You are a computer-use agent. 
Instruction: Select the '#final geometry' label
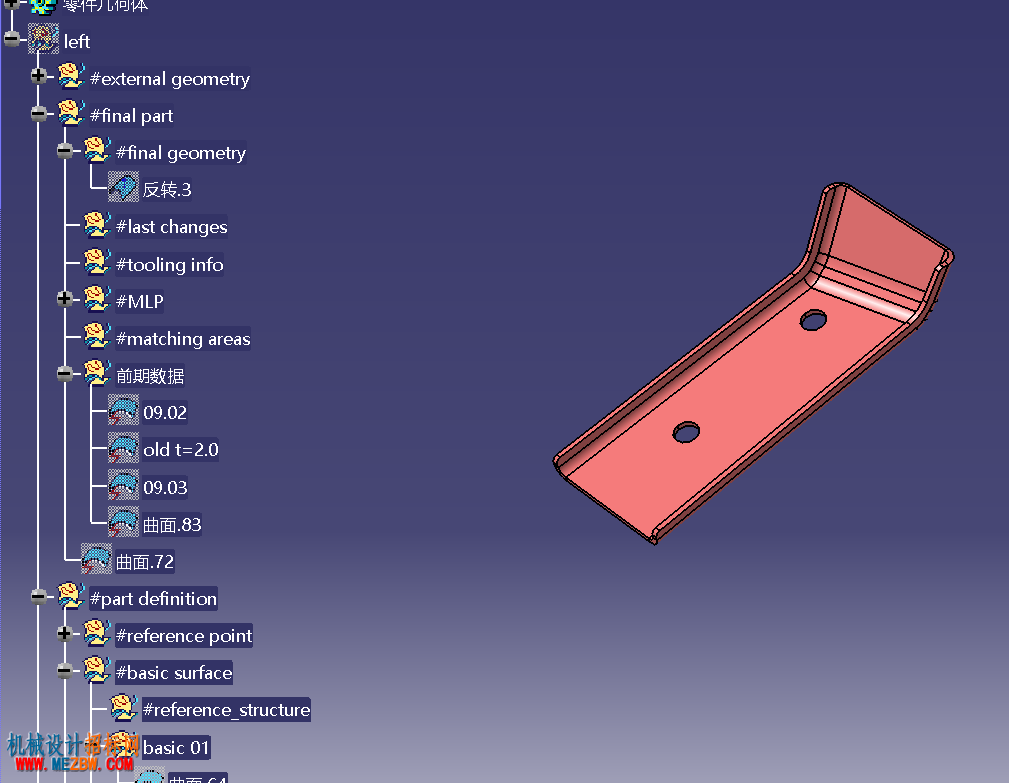coord(181,153)
